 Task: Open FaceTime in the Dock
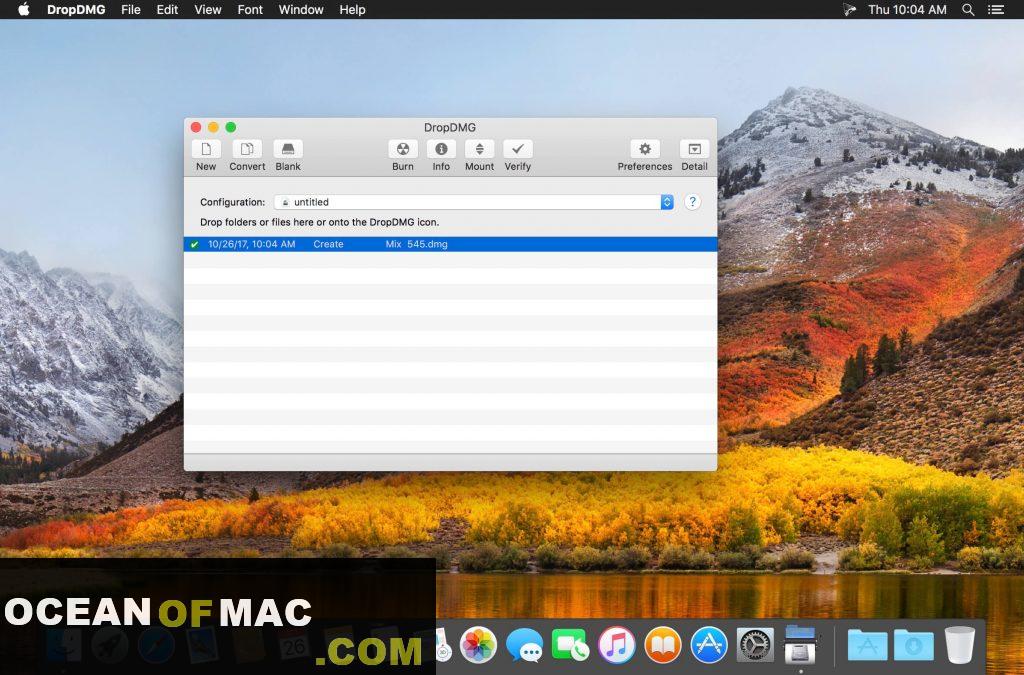pos(570,644)
